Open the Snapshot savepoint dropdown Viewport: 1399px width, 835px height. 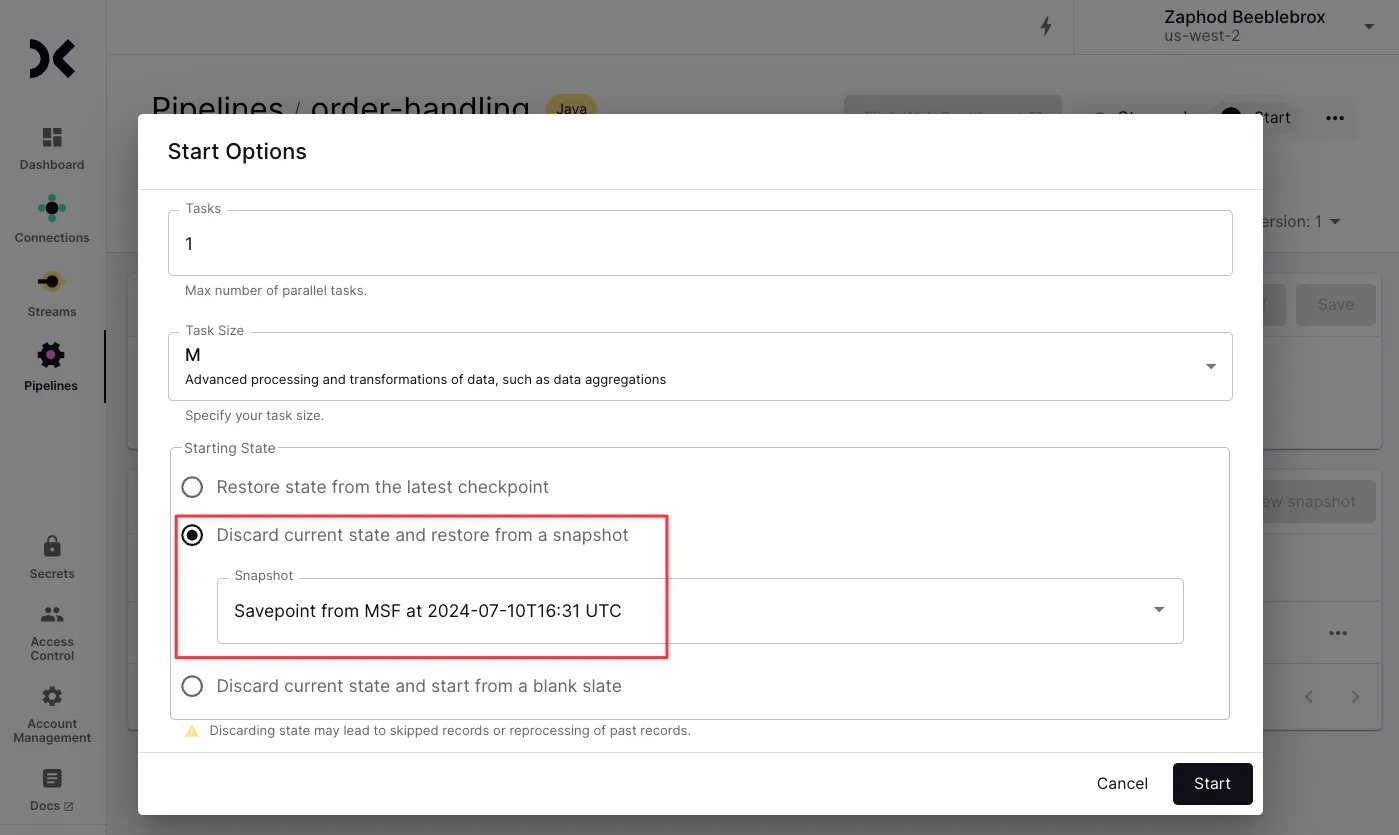[x=1158, y=610]
